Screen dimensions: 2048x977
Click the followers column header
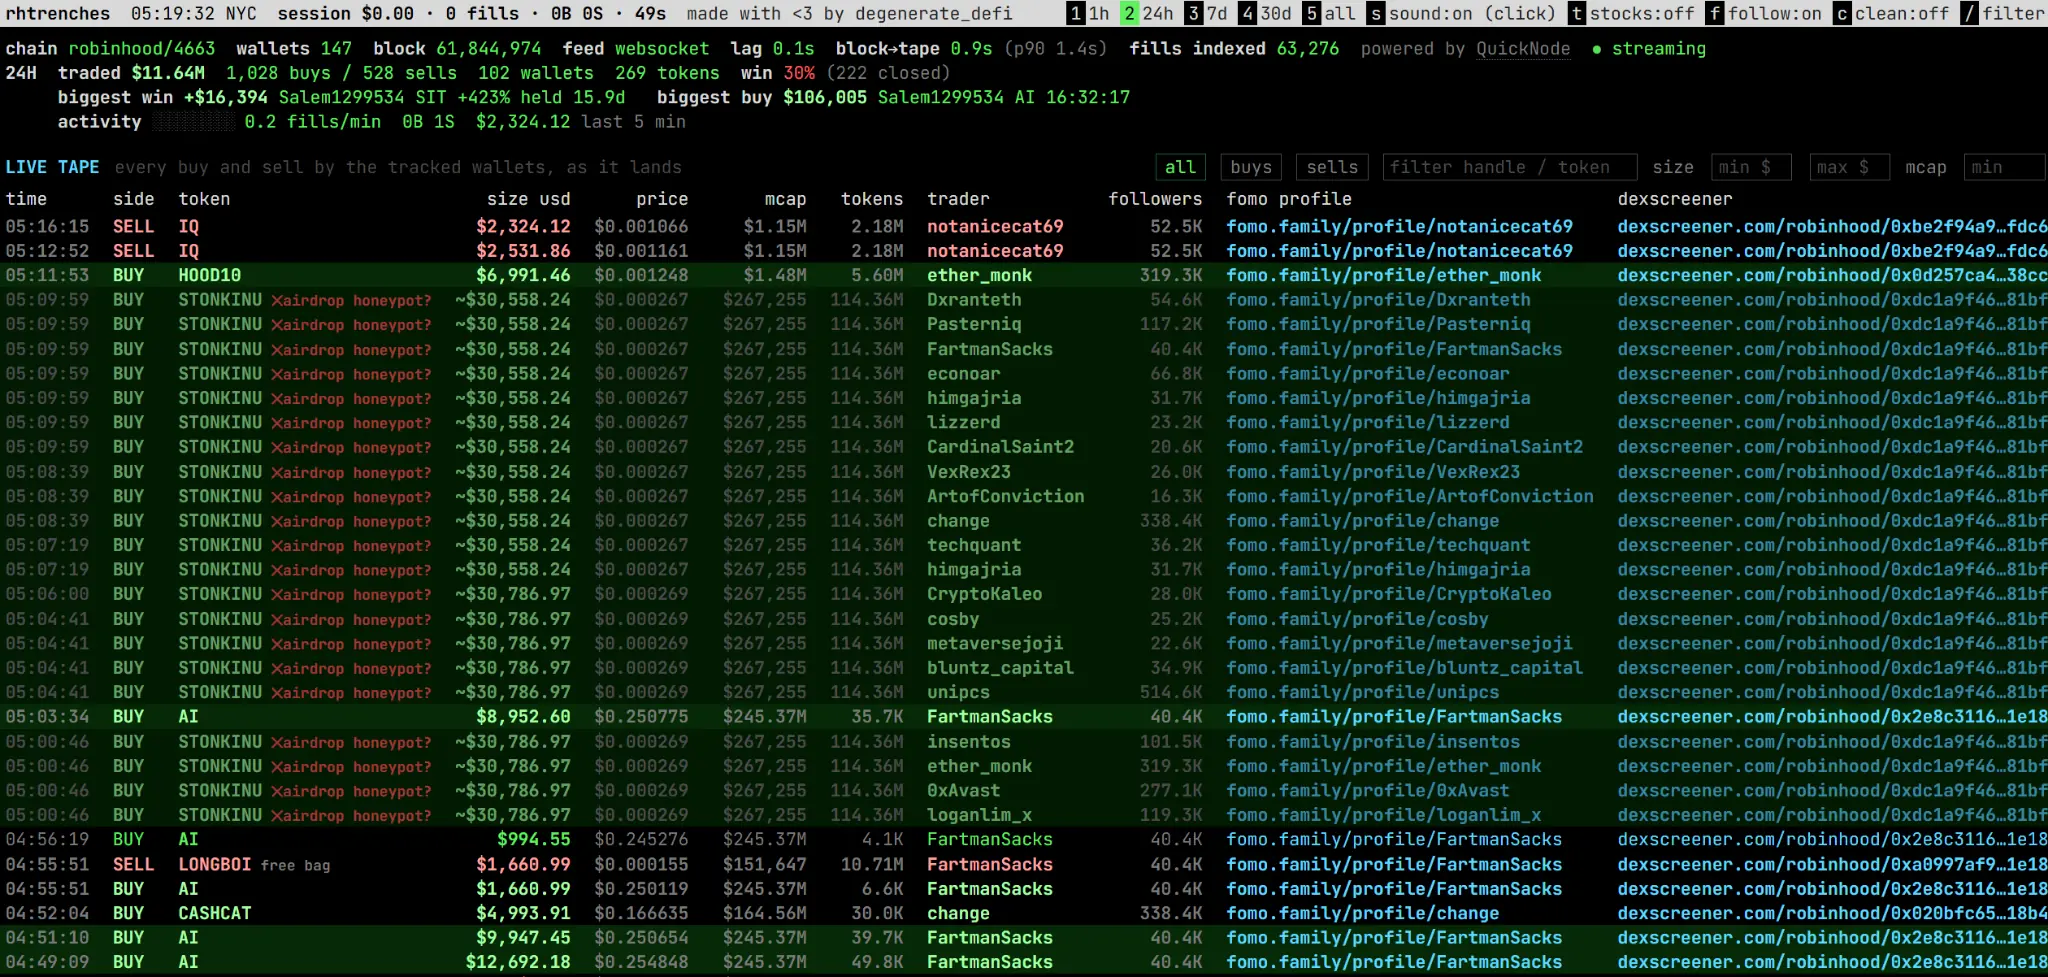pos(1155,199)
